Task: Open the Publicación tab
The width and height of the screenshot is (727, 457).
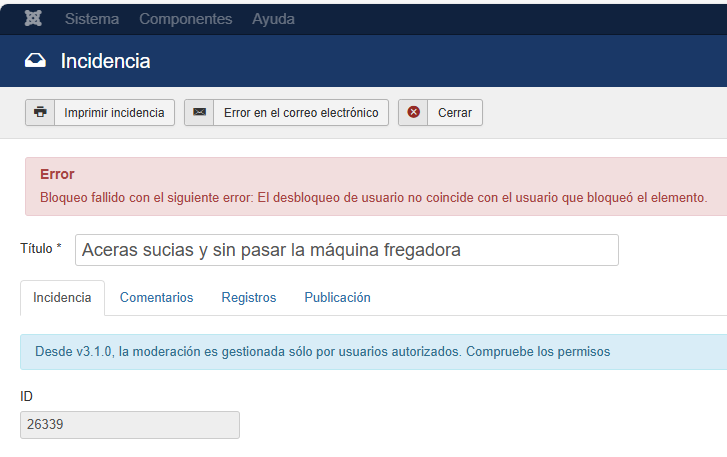Action: pos(337,298)
